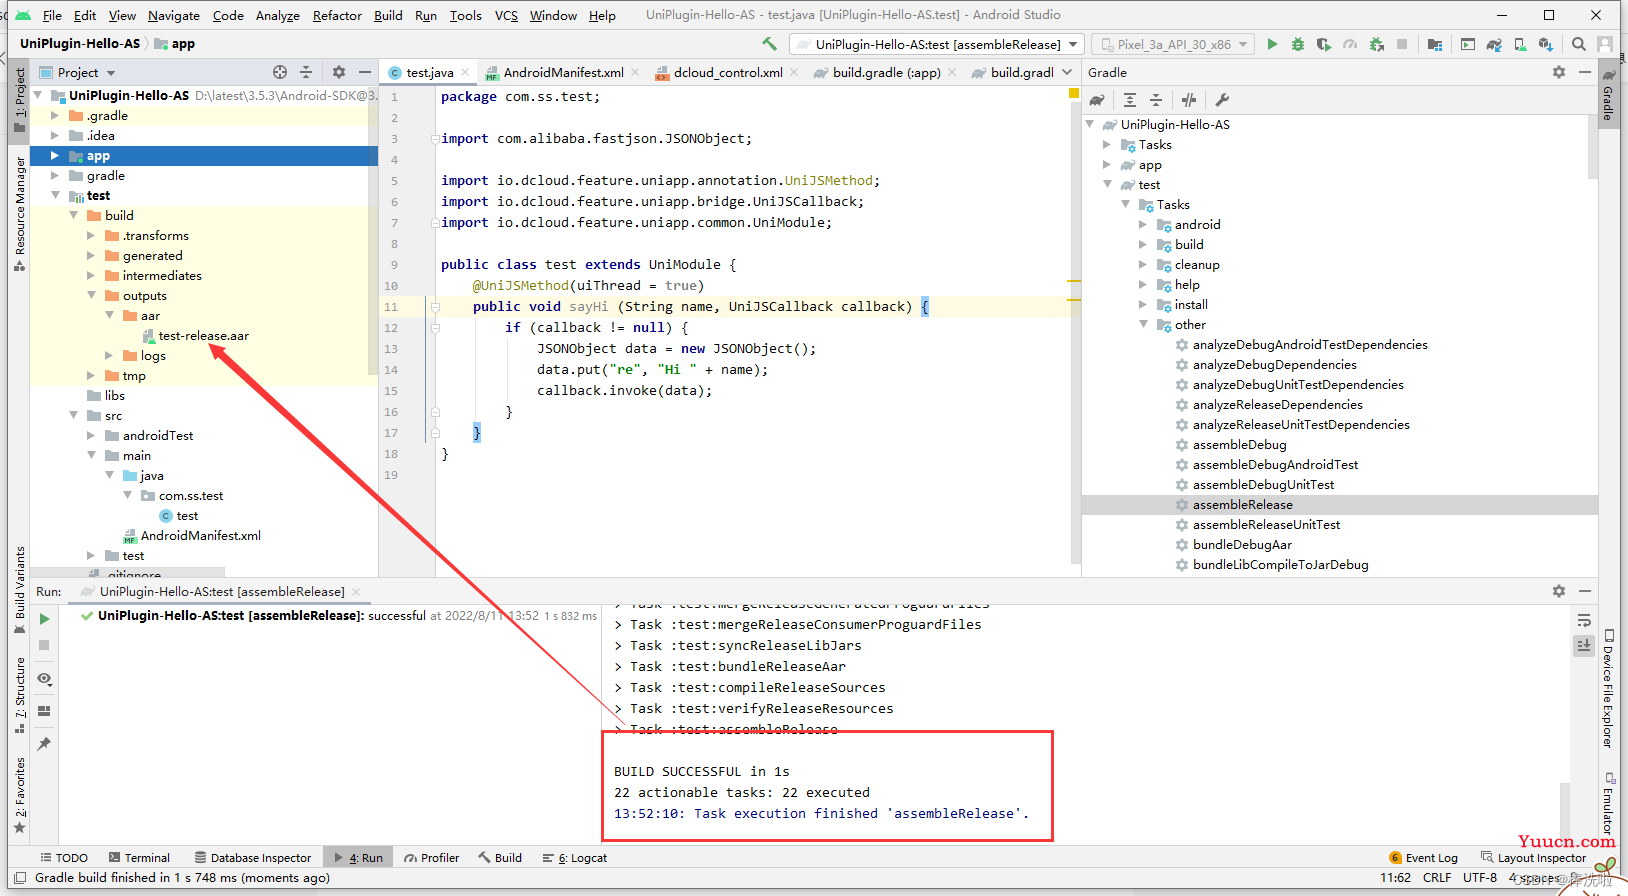The image size is (1628, 896).
Task: Collapse the outputs folder
Action: coord(91,296)
